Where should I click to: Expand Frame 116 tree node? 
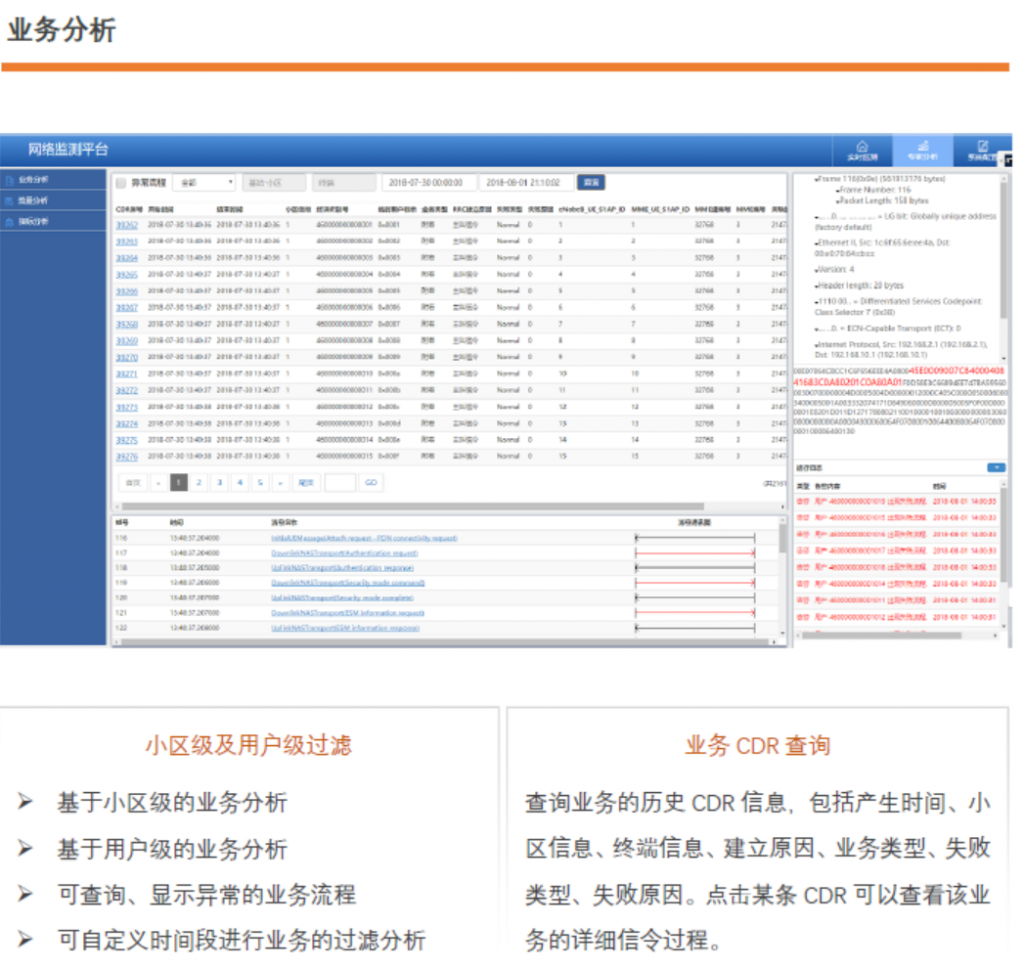click(x=816, y=179)
